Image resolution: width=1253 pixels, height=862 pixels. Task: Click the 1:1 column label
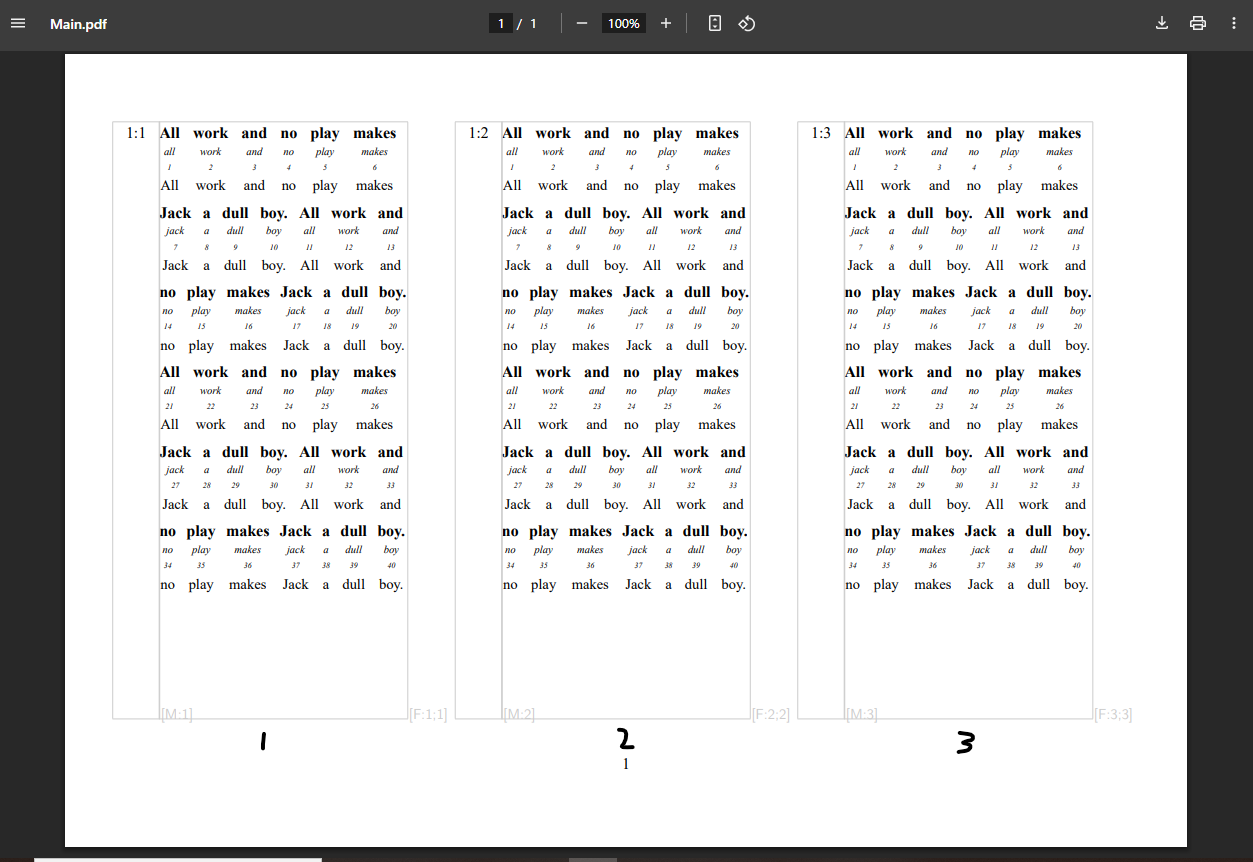[x=136, y=133]
